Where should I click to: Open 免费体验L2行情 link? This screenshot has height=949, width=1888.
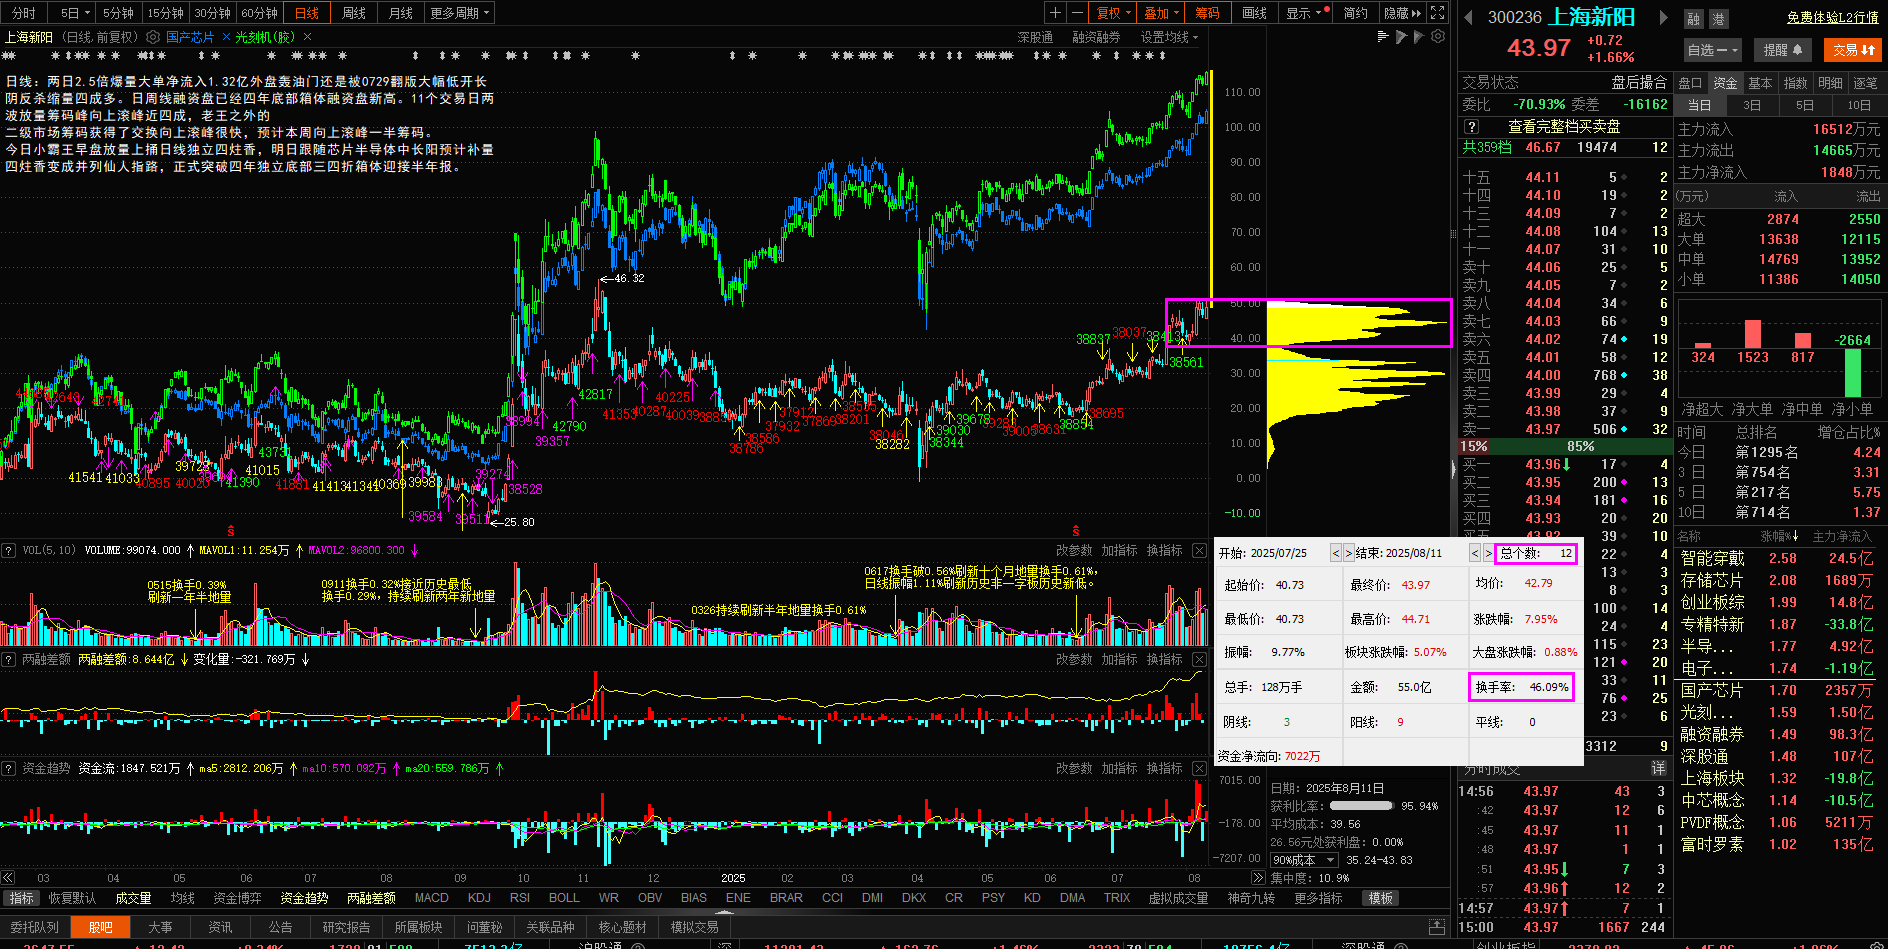click(x=1832, y=17)
